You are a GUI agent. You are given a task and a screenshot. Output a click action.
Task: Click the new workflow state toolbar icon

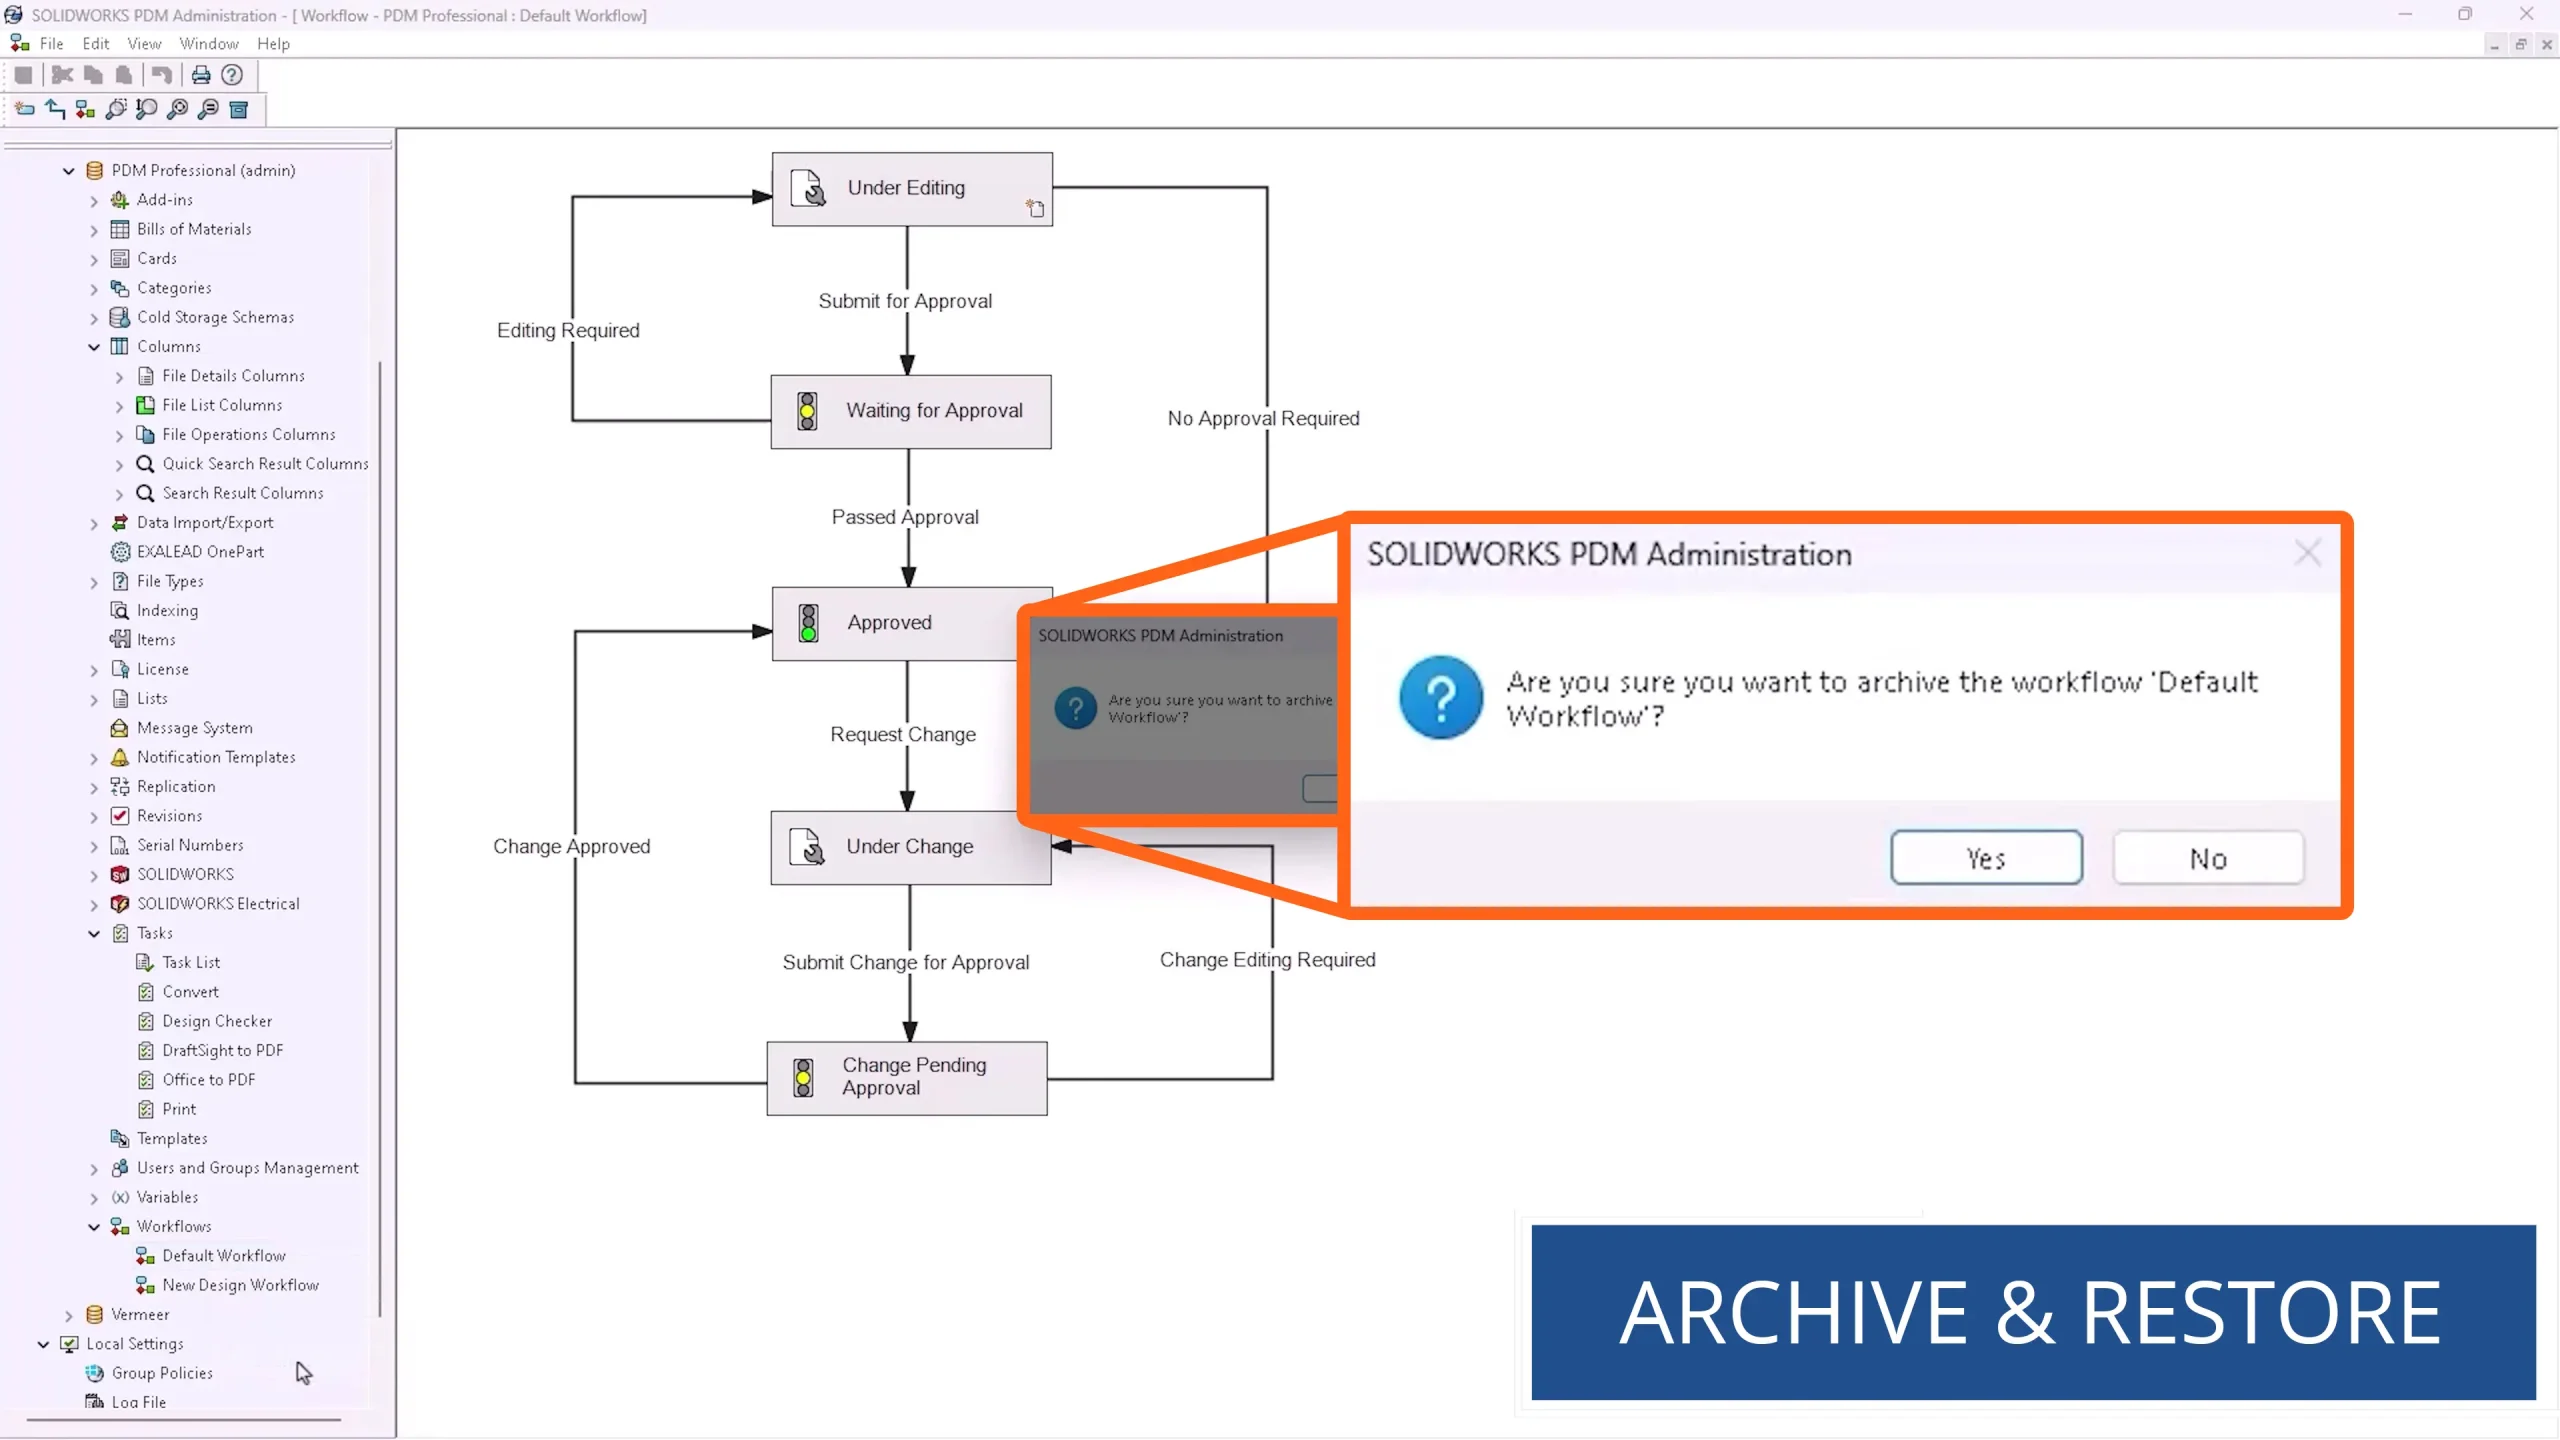point(24,110)
